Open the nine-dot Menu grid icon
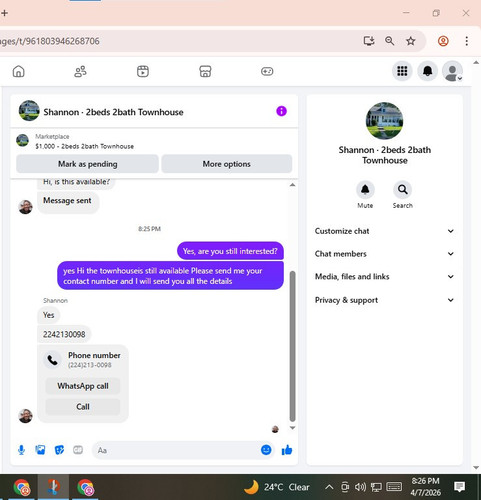The image size is (481, 500). tap(402, 71)
